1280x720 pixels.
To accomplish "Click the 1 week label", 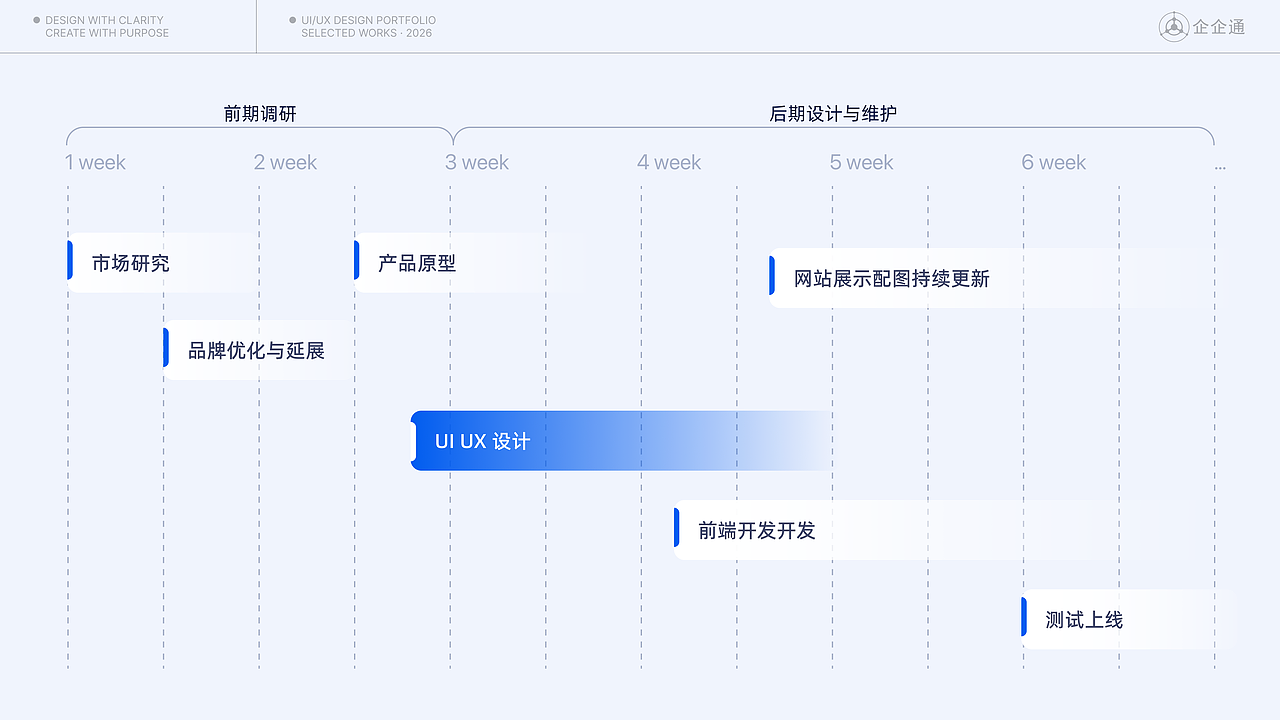I will [96, 163].
